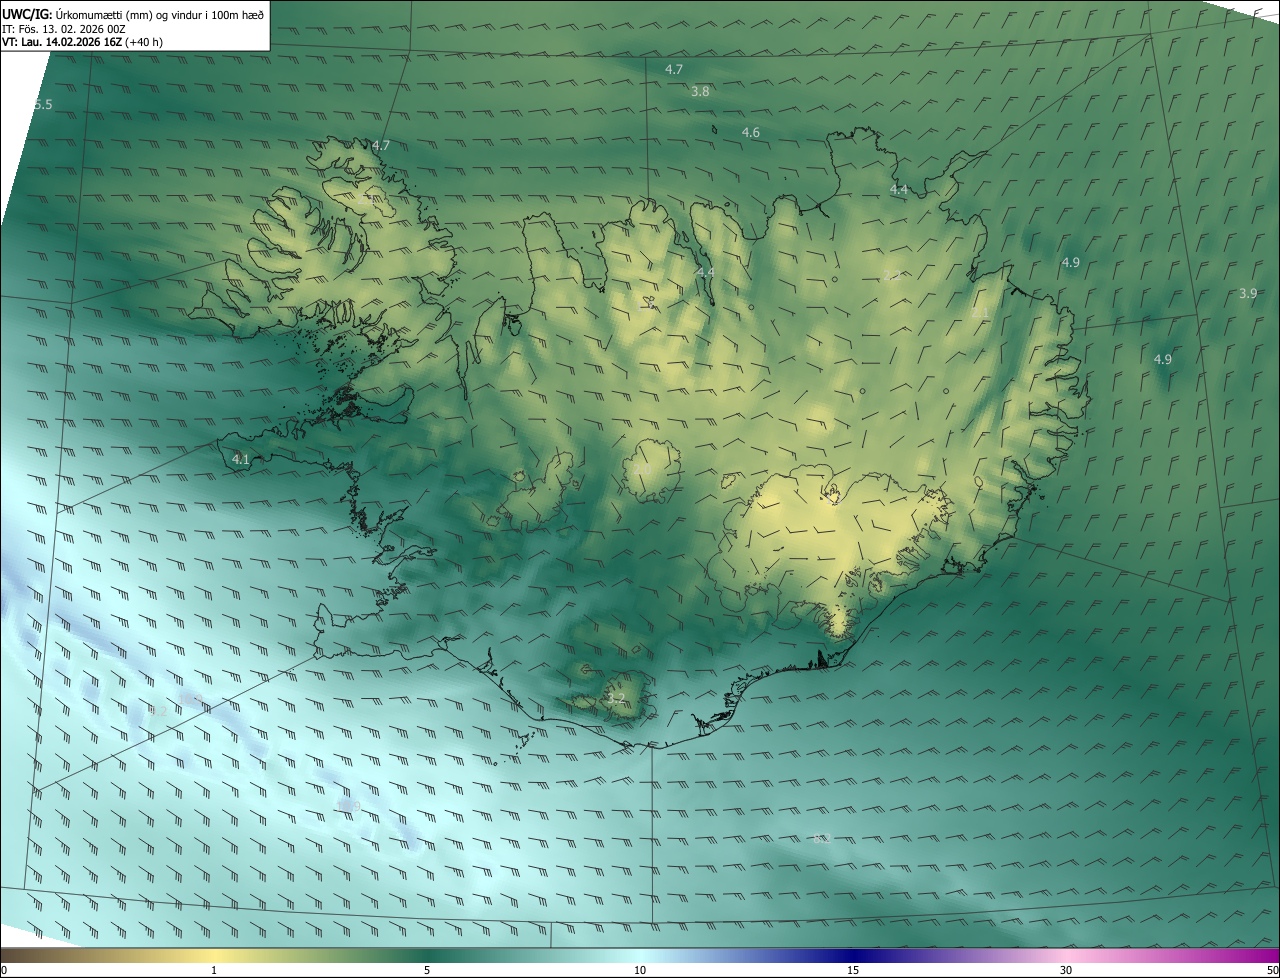Click the 5.5 value label
This screenshot has height=978, width=1280.
43,105
